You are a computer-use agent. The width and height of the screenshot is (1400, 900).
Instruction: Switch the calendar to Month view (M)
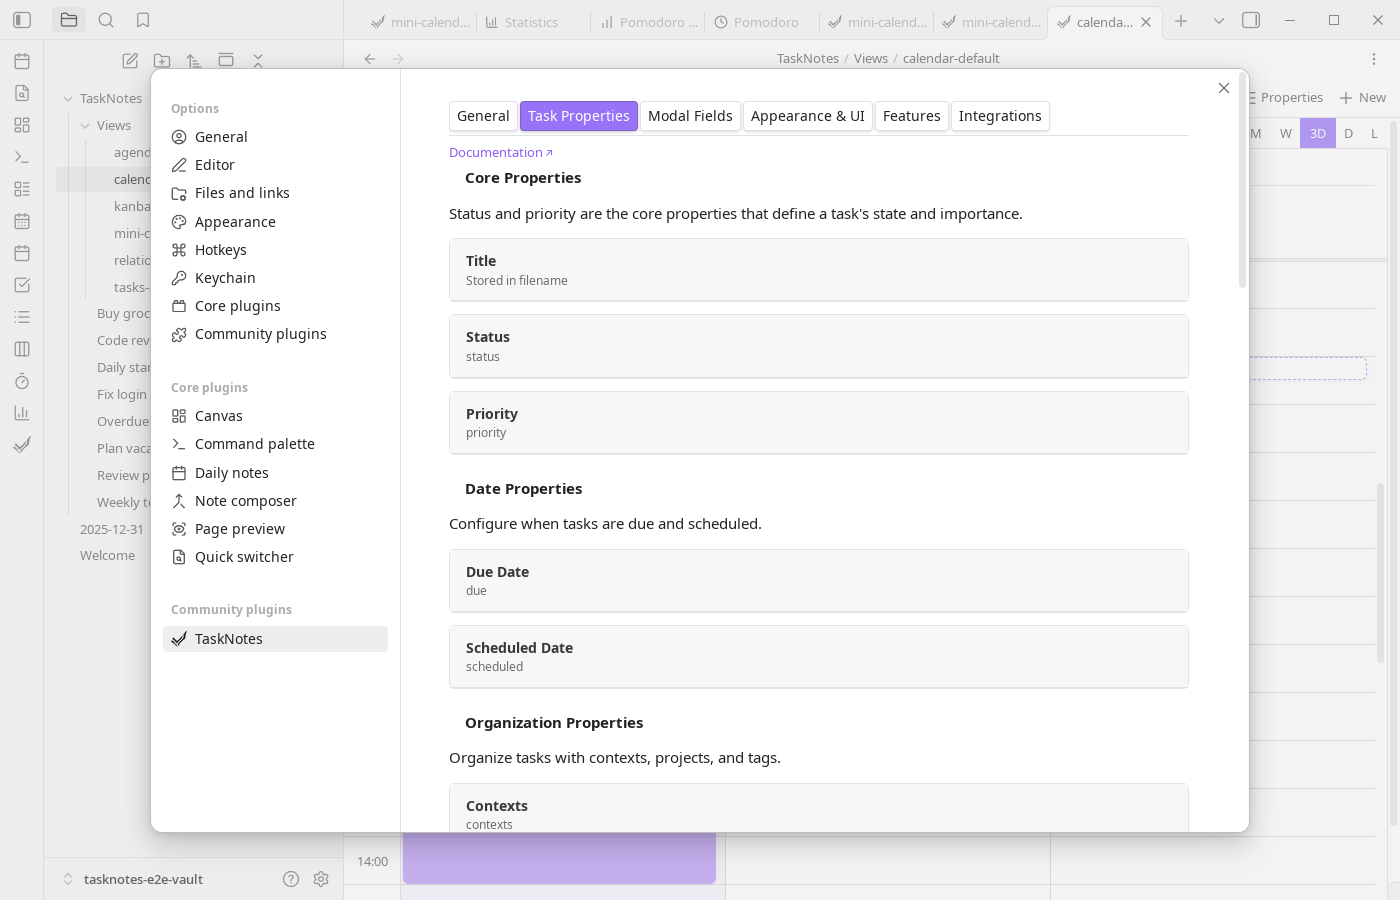click(1254, 133)
